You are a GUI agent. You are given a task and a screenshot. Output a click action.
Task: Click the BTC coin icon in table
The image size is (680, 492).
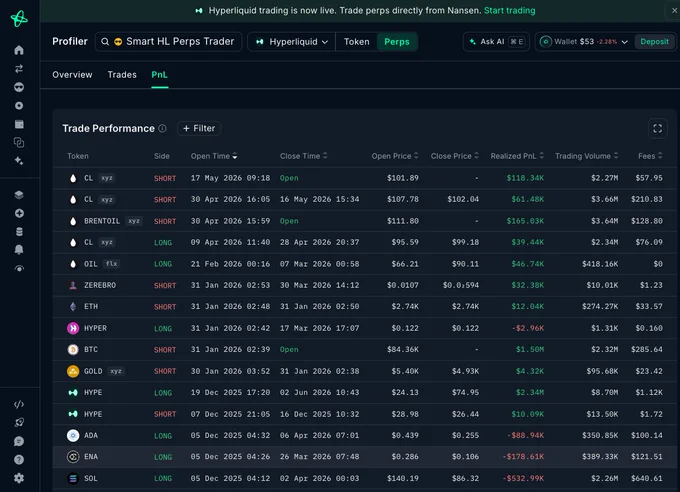tap(73, 349)
